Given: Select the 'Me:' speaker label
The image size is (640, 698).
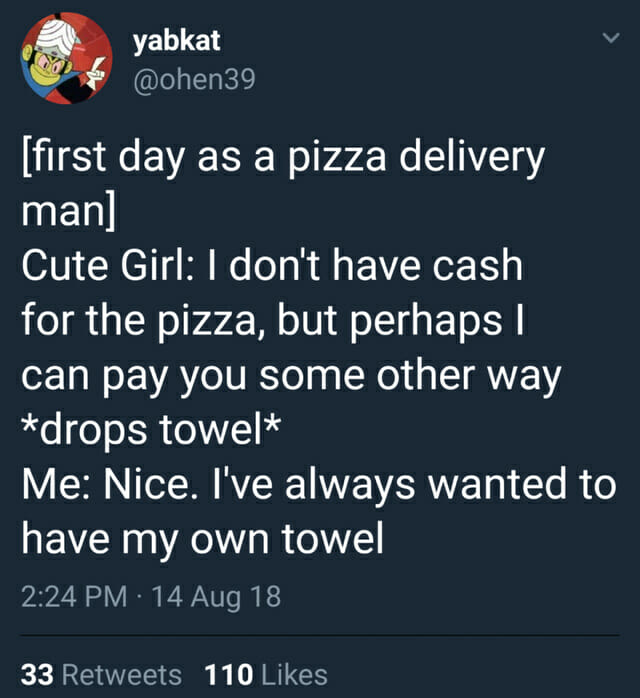Looking at the screenshot, I should (x=56, y=485).
